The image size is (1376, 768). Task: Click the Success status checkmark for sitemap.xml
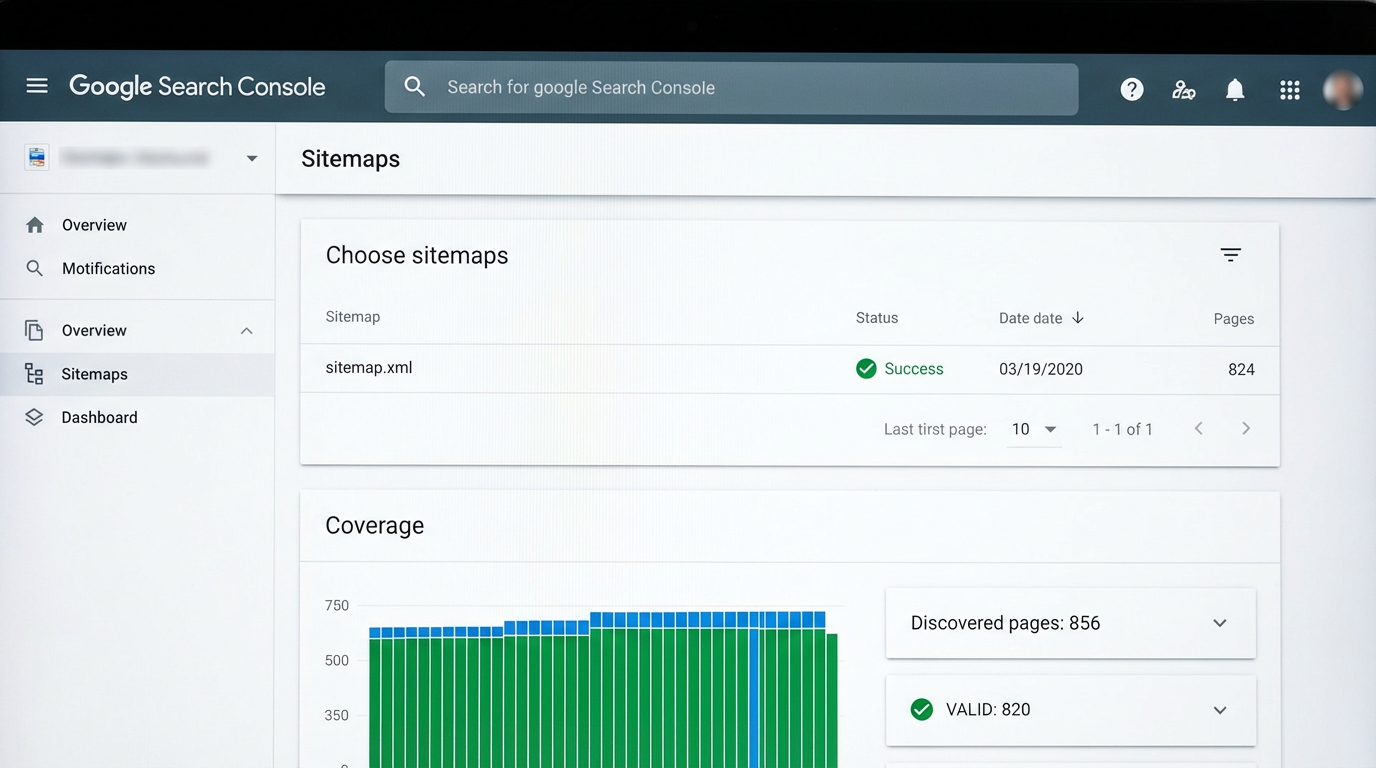[866, 368]
